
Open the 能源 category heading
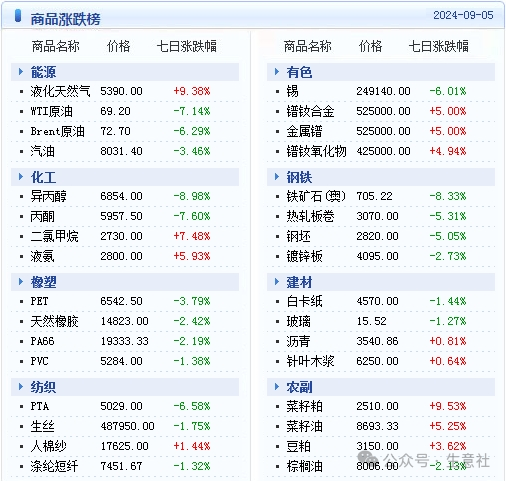tap(43, 72)
